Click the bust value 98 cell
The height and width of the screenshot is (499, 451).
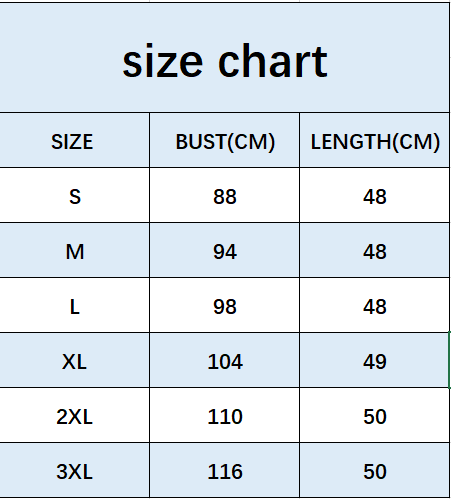tap(225, 305)
